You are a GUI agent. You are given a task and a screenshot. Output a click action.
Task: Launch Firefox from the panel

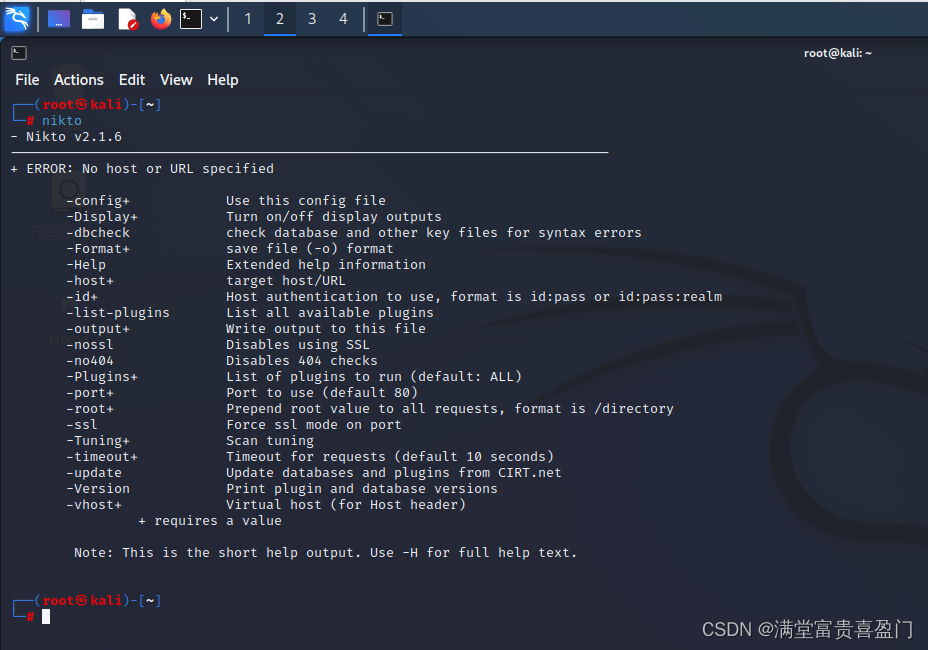pos(160,19)
